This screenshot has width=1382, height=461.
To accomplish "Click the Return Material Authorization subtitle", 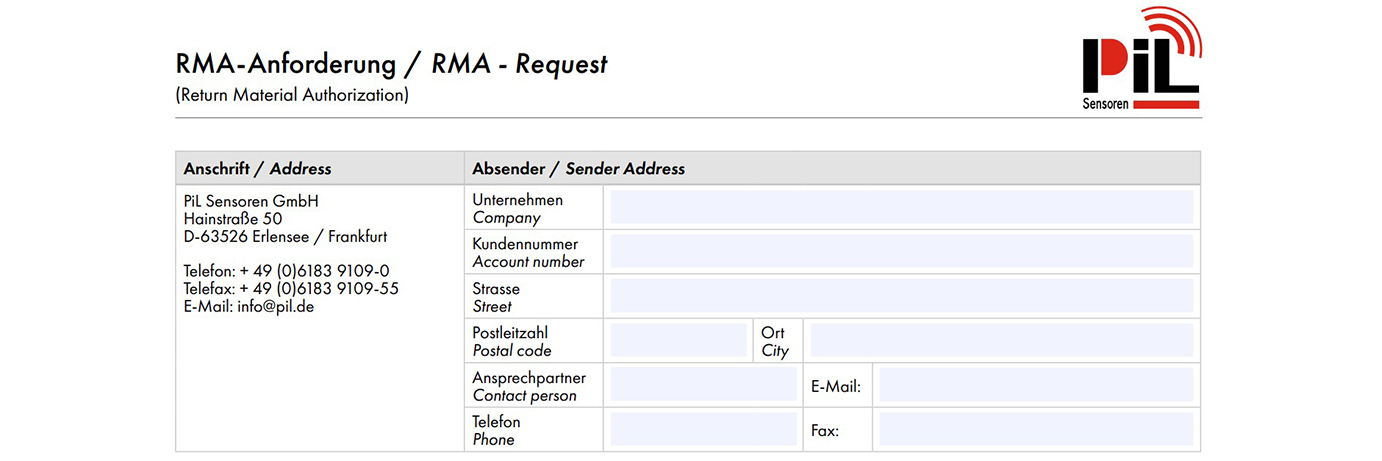I will (292, 96).
